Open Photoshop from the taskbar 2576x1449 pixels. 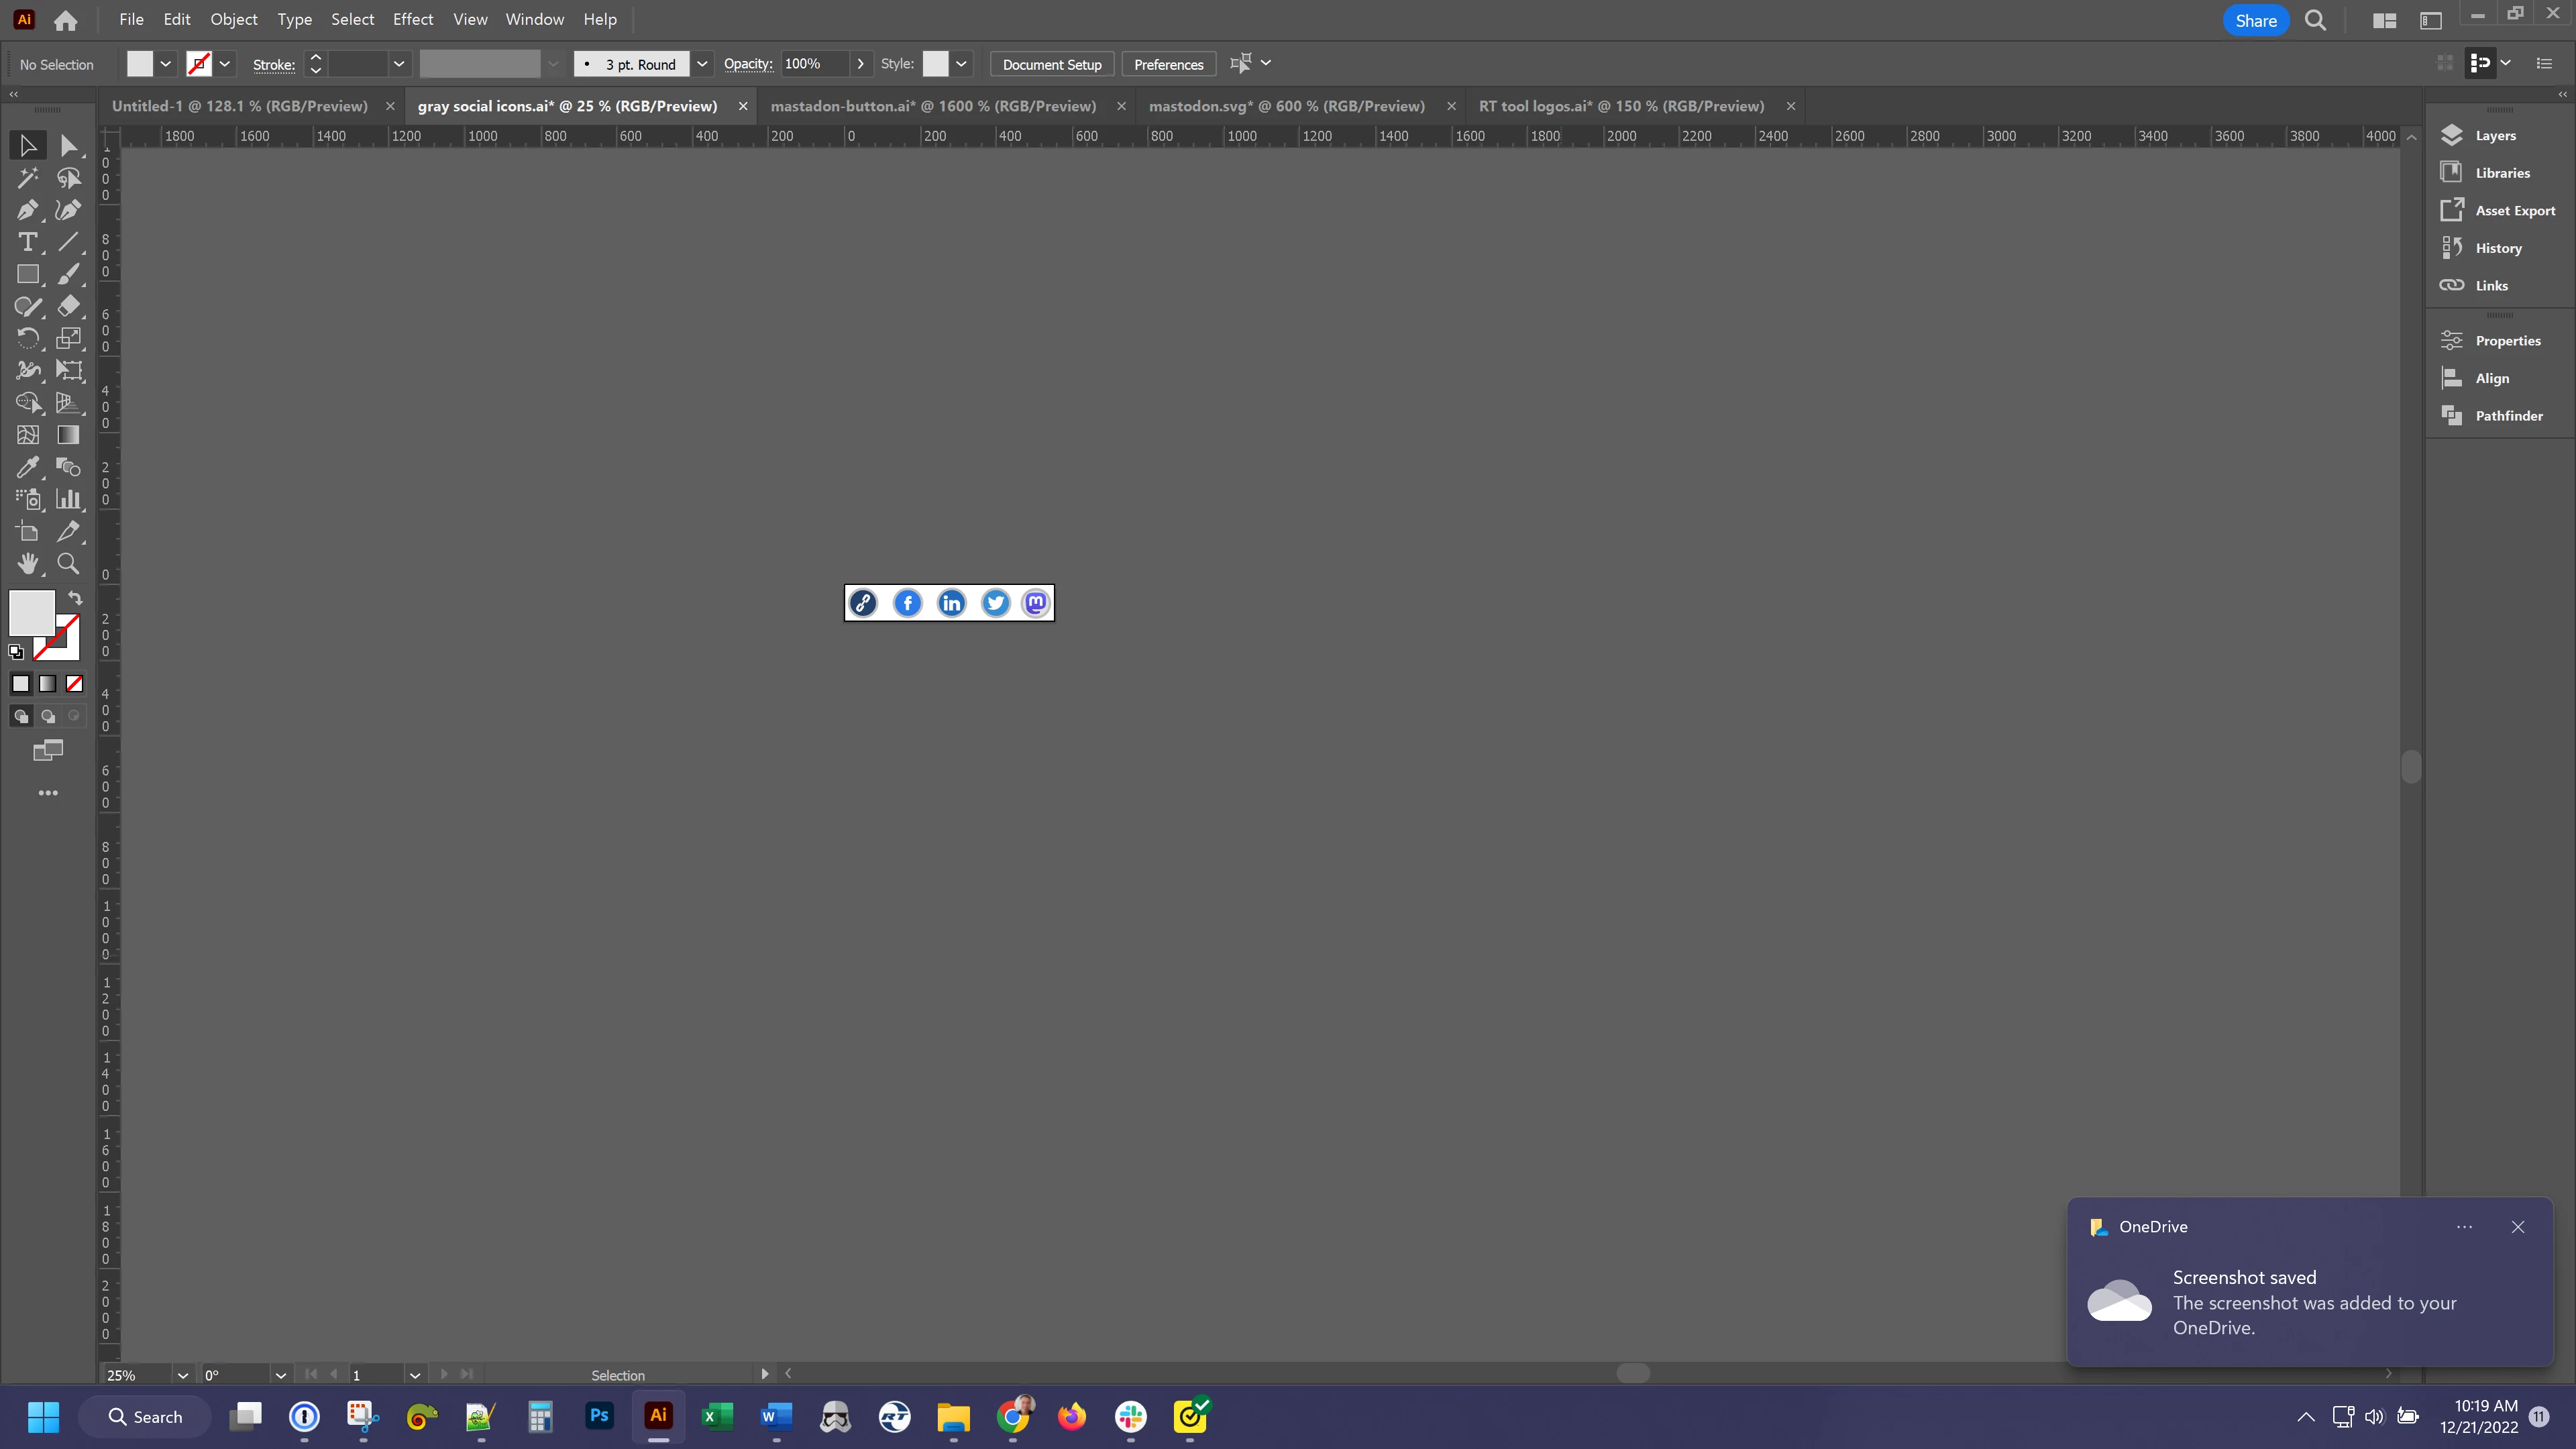pos(599,1416)
